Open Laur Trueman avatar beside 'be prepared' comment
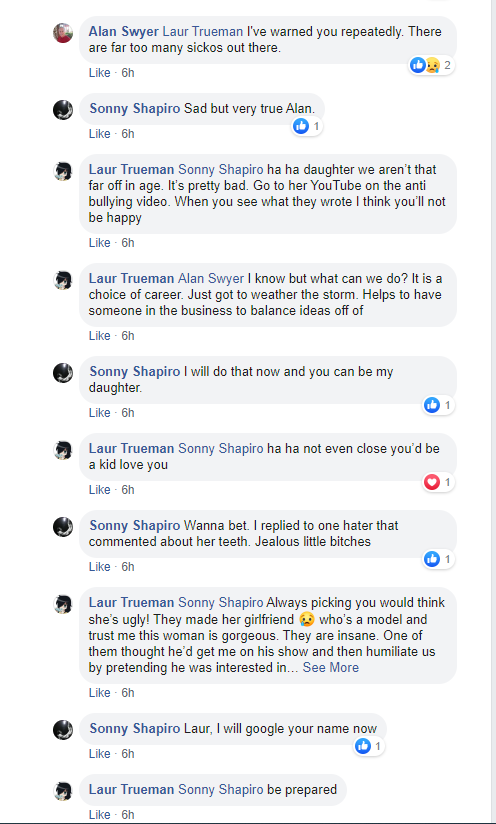496x824 pixels. [63, 790]
